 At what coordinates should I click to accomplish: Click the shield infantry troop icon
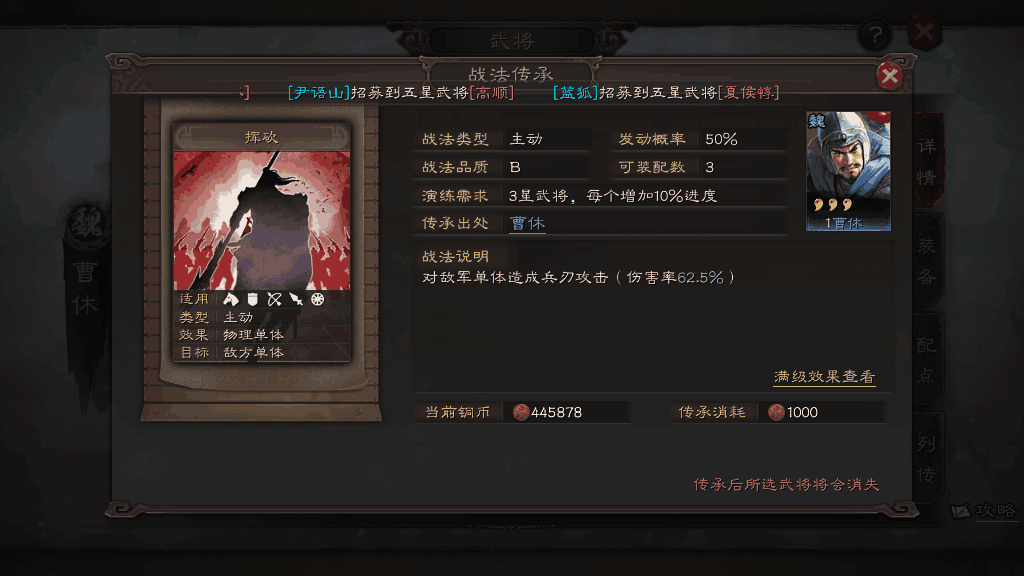[253, 299]
